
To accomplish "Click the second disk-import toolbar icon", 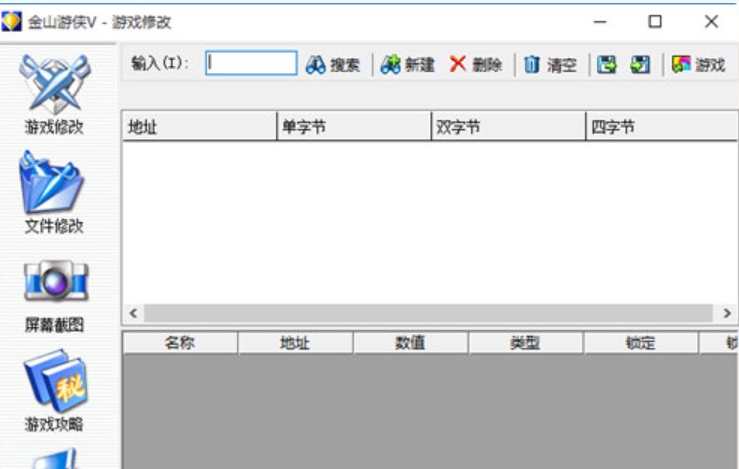I will point(640,65).
